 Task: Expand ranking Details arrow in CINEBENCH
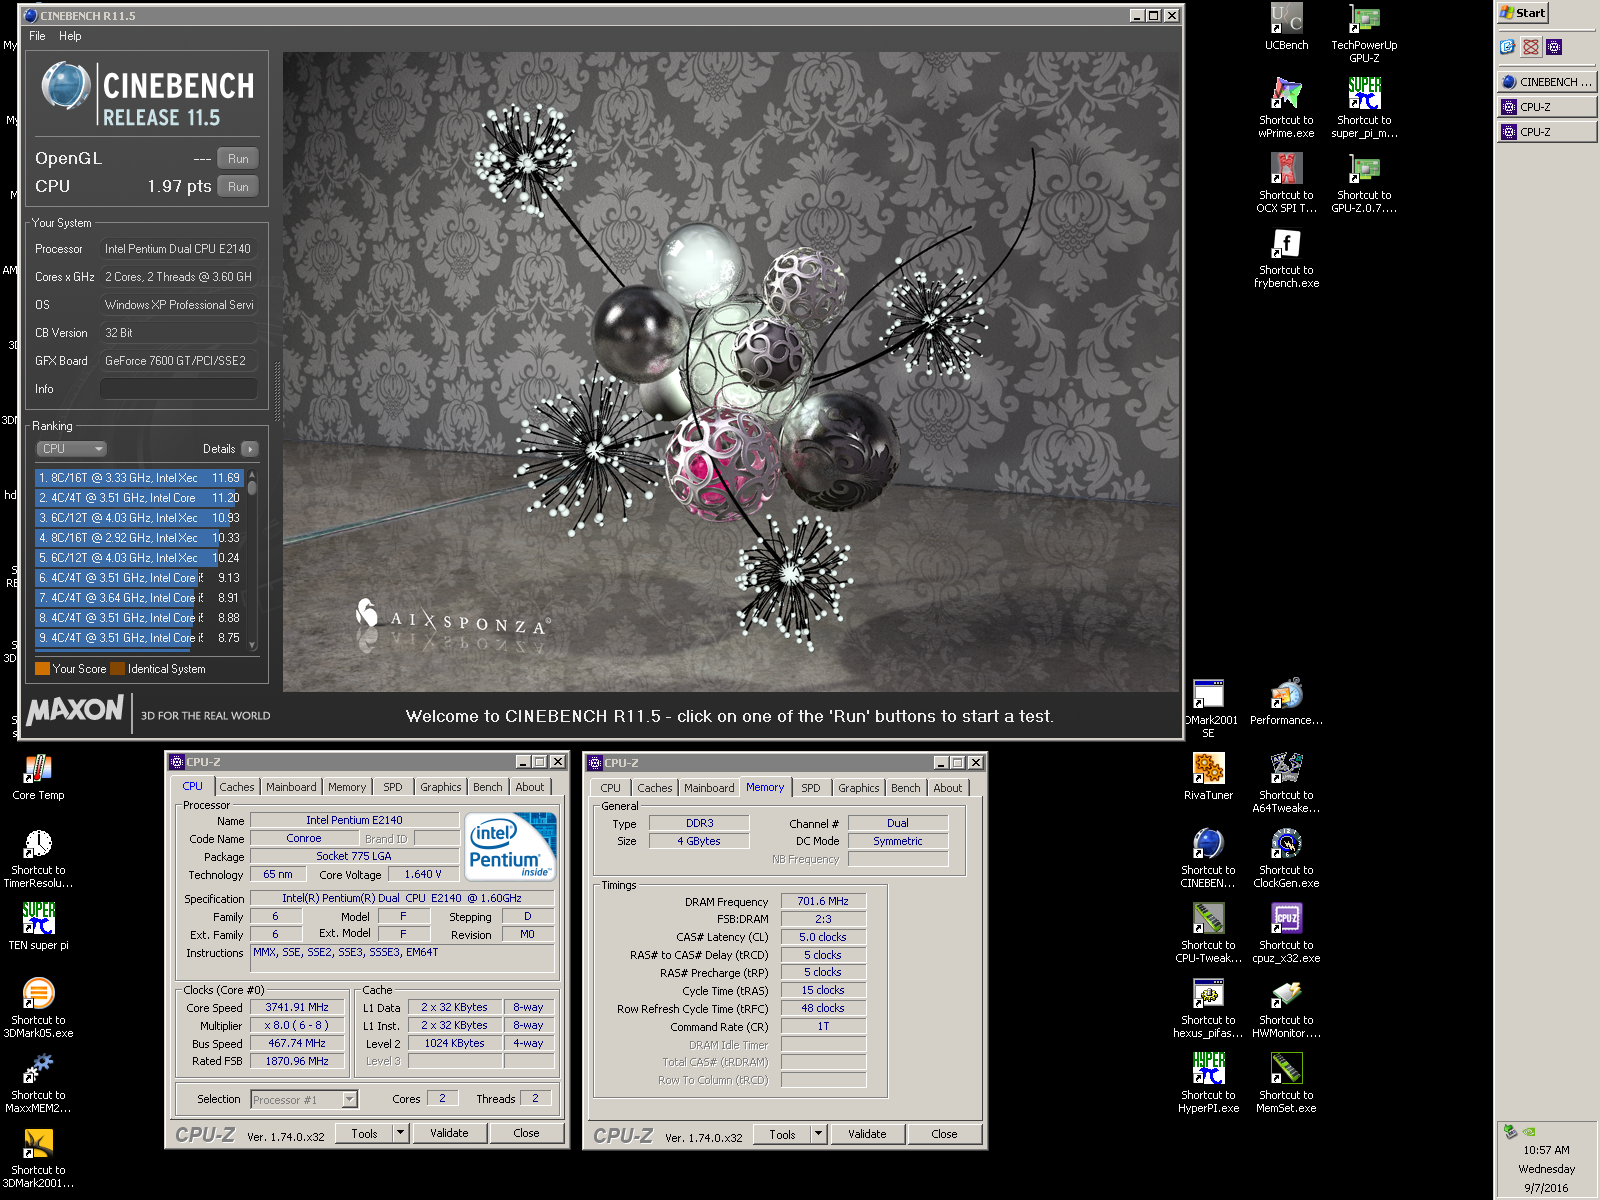[250, 449]
